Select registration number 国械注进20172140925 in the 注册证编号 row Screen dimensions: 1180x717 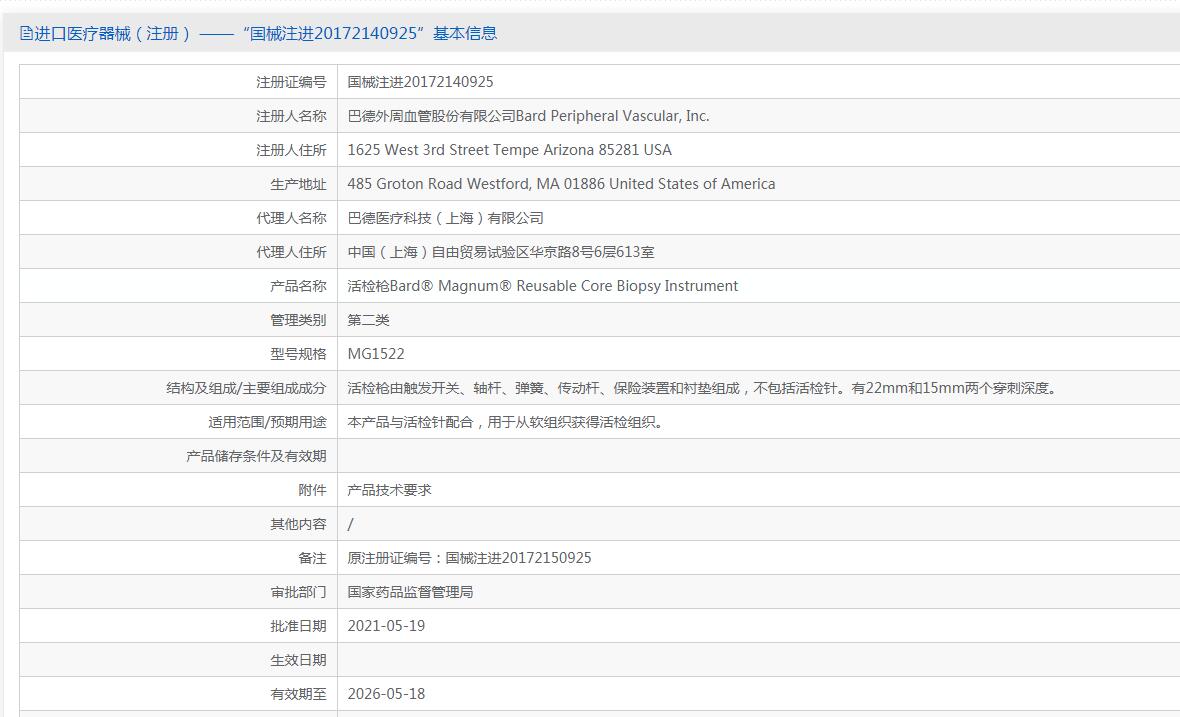pyautogui.click(x=420, y=82)
